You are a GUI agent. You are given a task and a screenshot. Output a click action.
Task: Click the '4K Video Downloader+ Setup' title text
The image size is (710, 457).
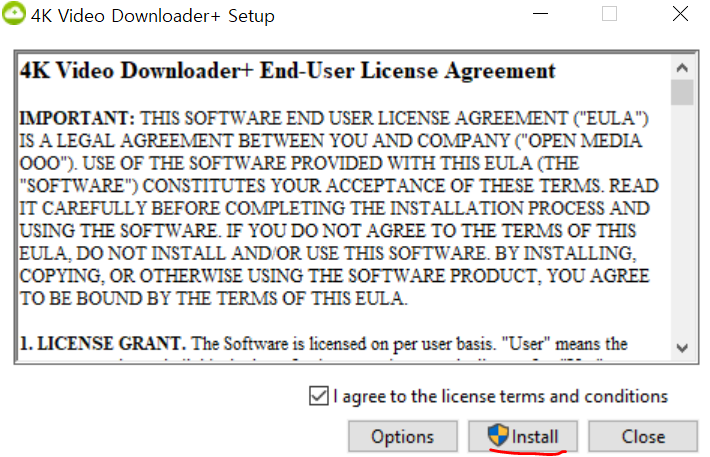(153, 15)
